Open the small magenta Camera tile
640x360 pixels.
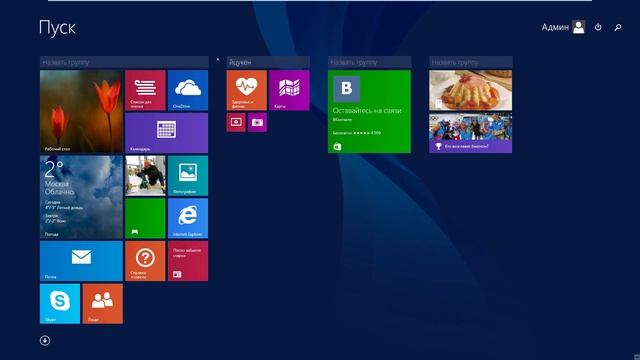tap(257, 122)
